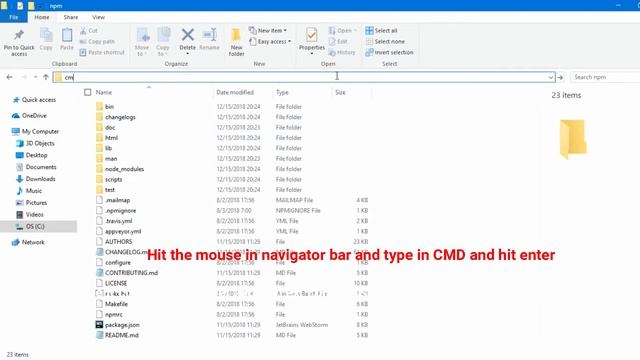Open 3D Objects in the sidebar

35,143
